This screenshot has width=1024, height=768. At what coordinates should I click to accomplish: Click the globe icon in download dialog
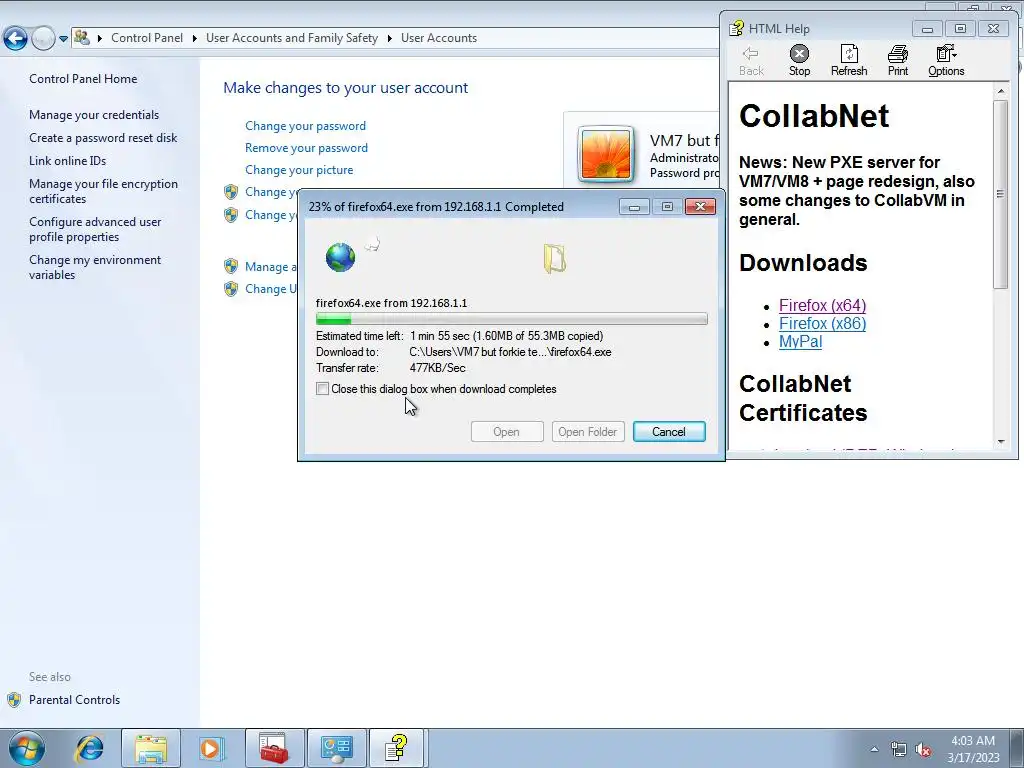pyautogui.click(x=340, y=257)
